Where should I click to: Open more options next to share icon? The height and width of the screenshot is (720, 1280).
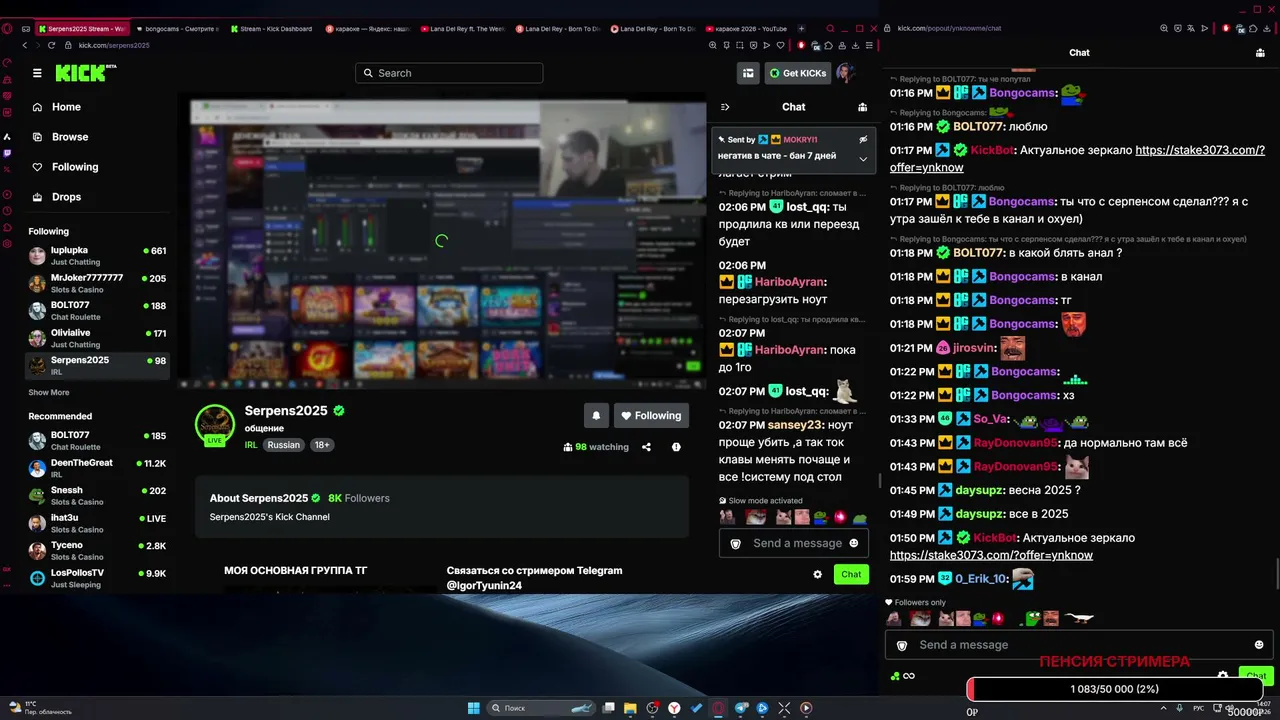pos(676,447)
